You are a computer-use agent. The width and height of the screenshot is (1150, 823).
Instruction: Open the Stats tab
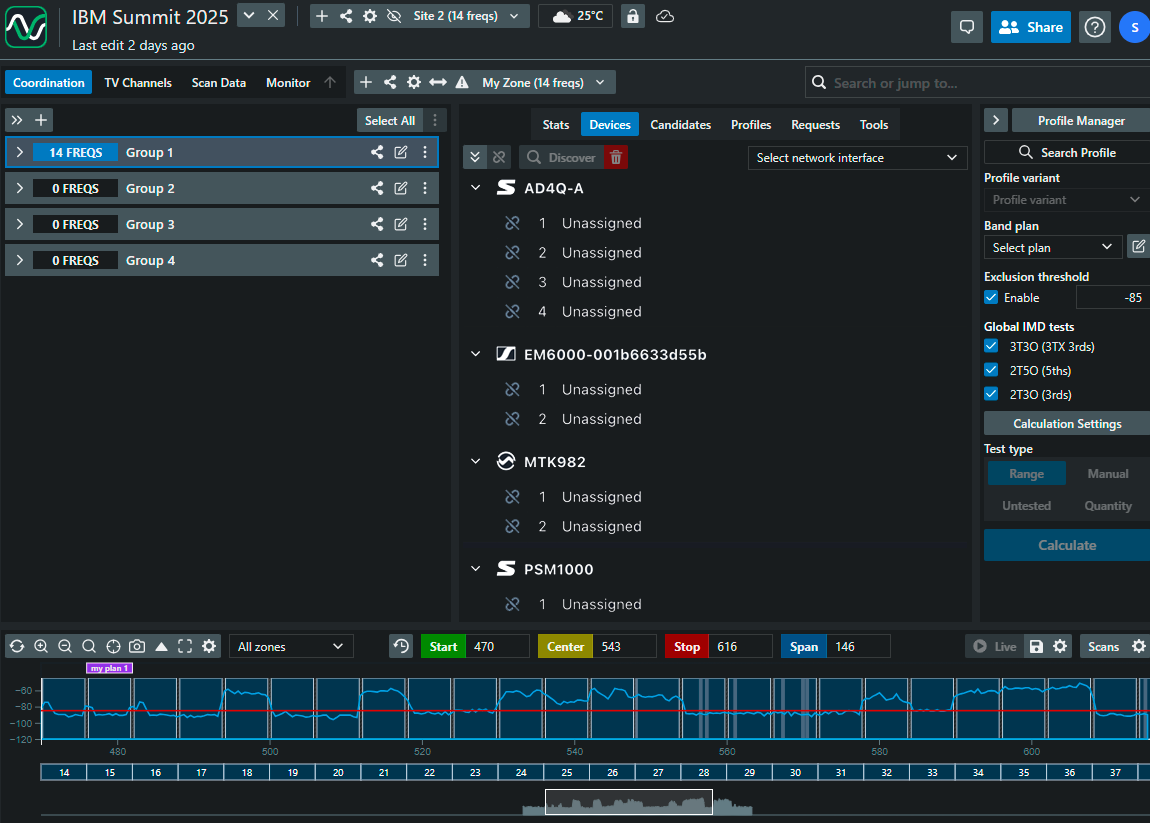(556, 125)
